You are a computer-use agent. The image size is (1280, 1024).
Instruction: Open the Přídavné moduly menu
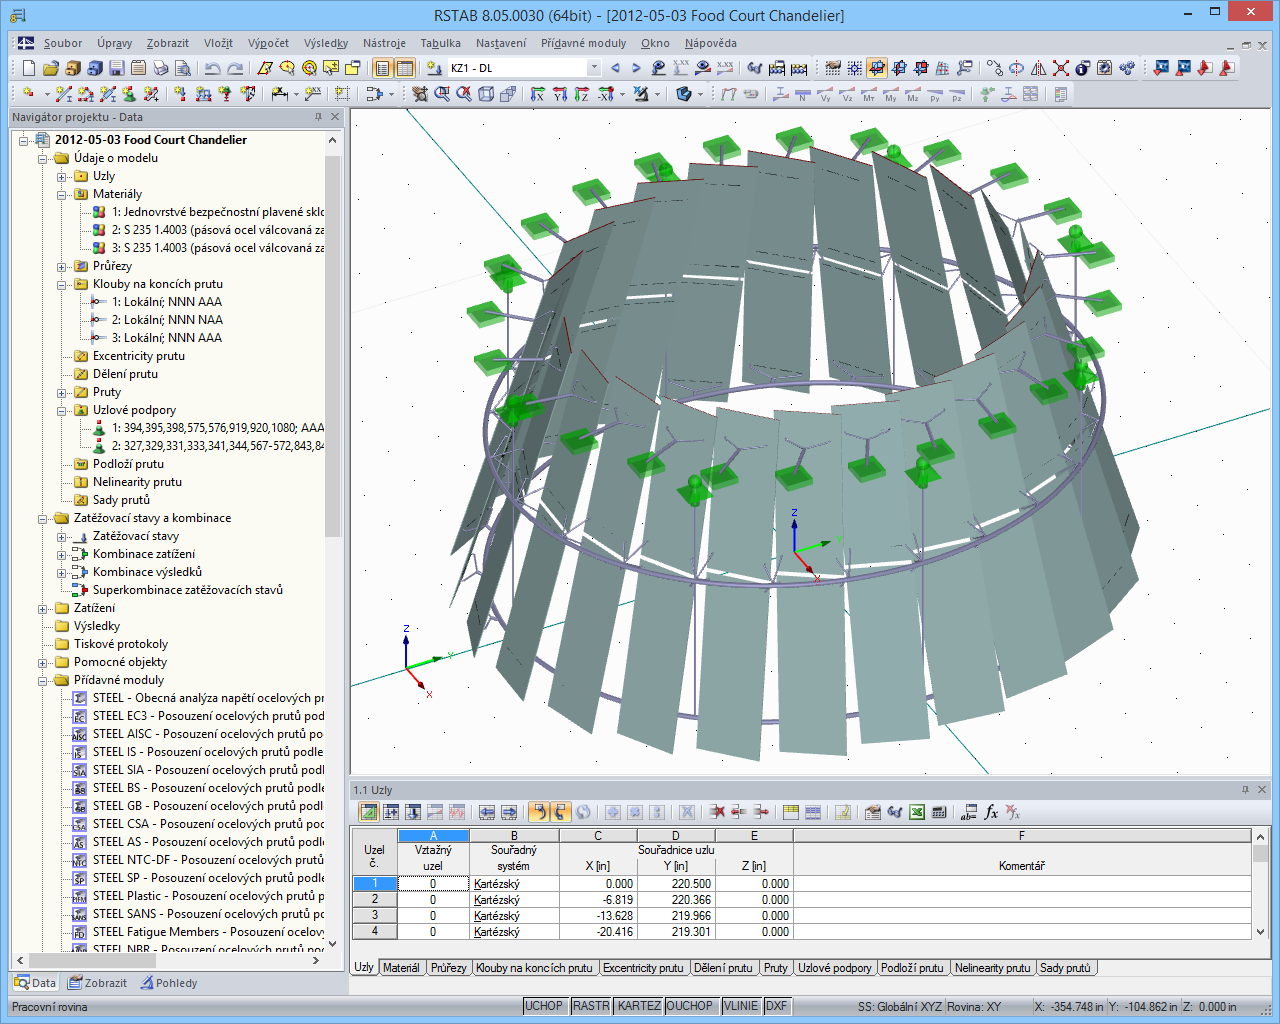[x=583, y=43]
